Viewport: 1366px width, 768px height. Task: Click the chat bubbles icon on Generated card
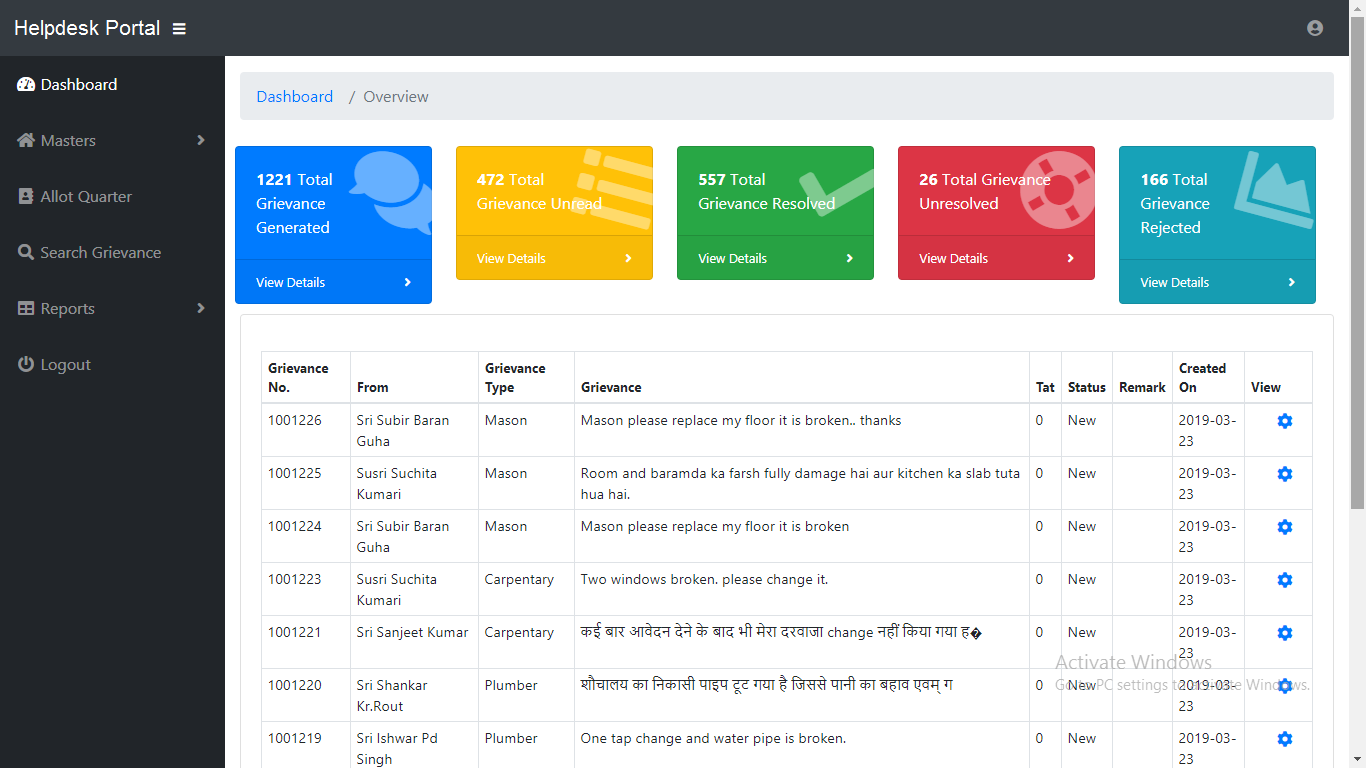391,191
